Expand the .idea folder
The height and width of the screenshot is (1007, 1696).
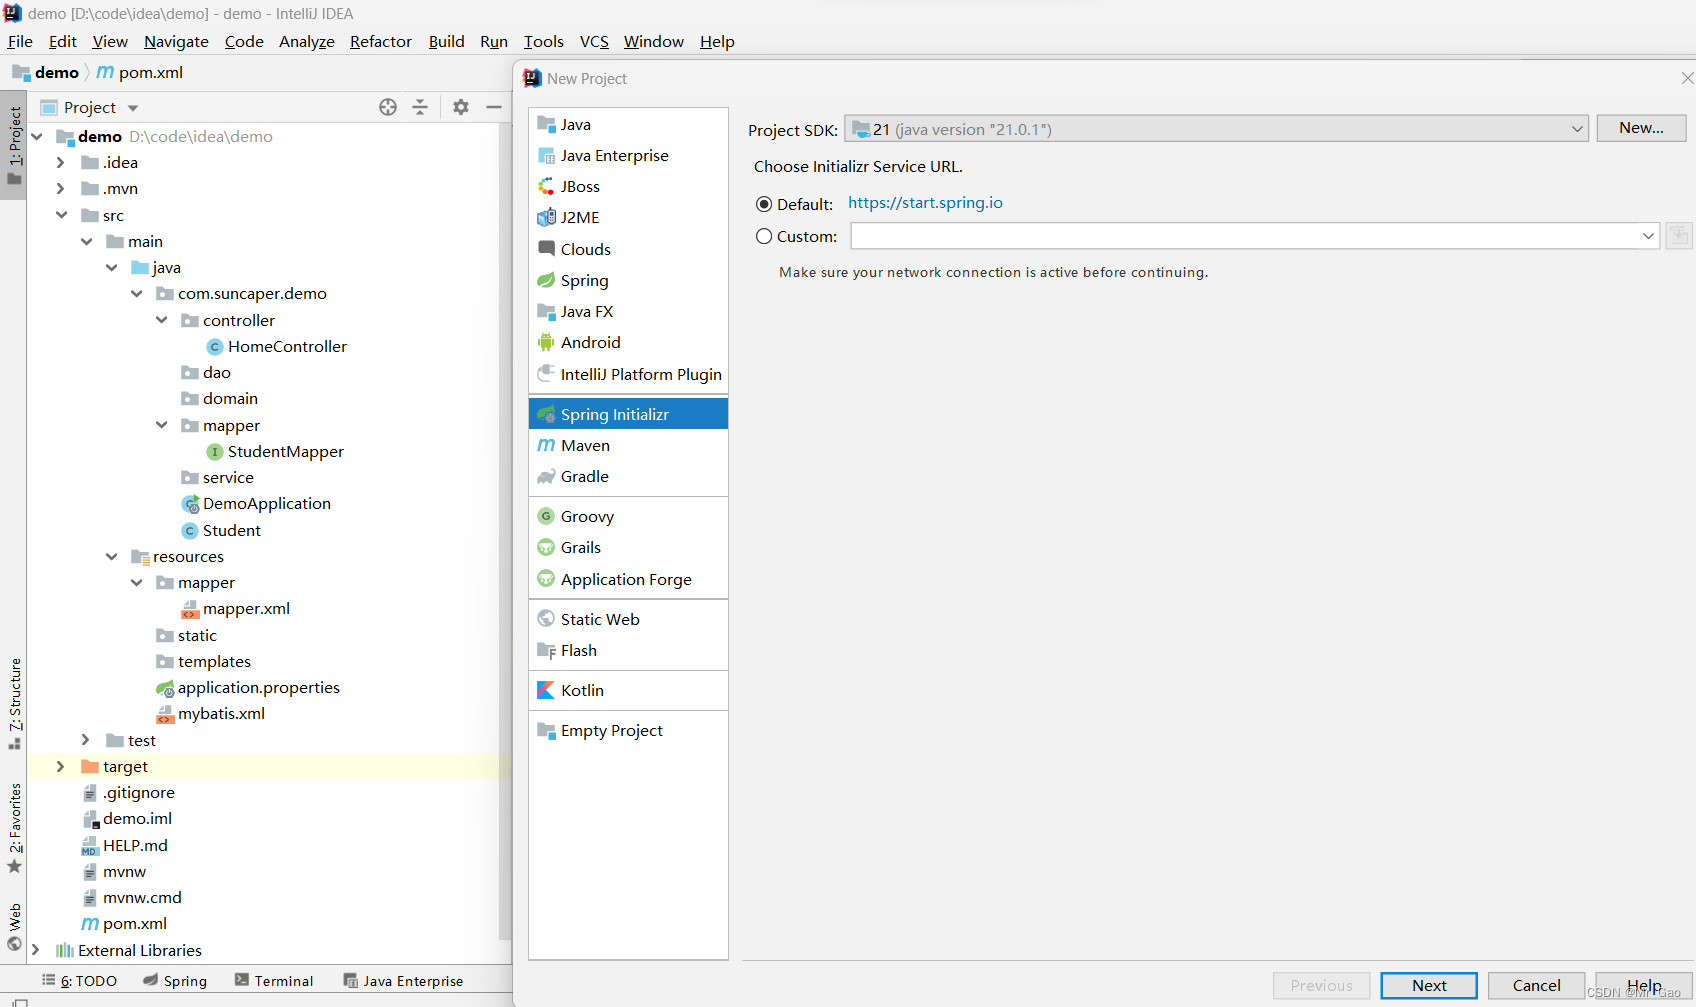point(60,162)
